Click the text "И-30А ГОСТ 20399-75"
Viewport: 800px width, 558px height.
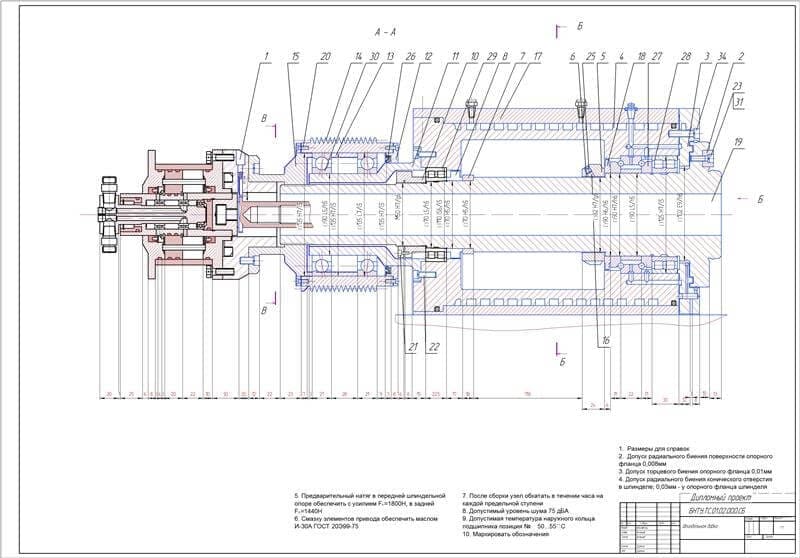pos(327,526)
